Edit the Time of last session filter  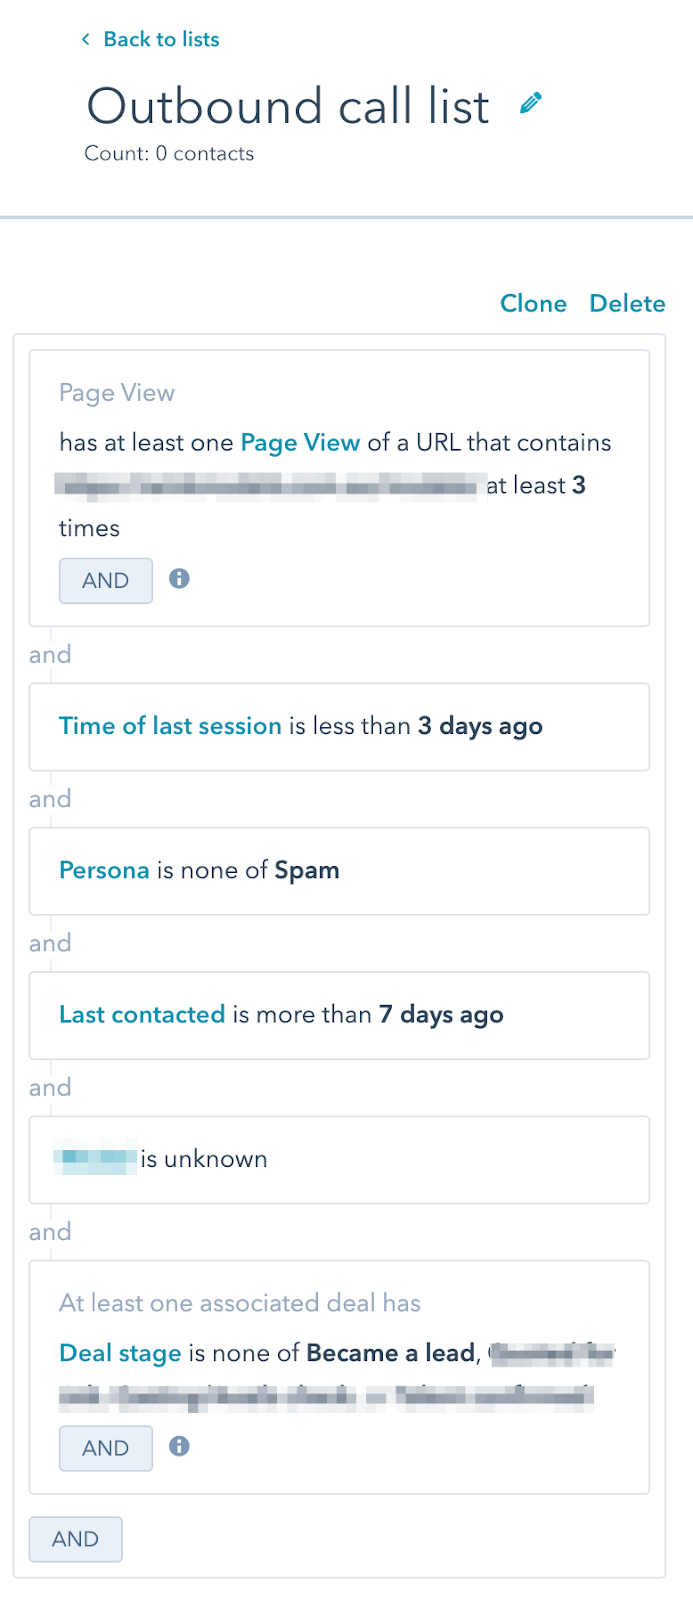169,726
